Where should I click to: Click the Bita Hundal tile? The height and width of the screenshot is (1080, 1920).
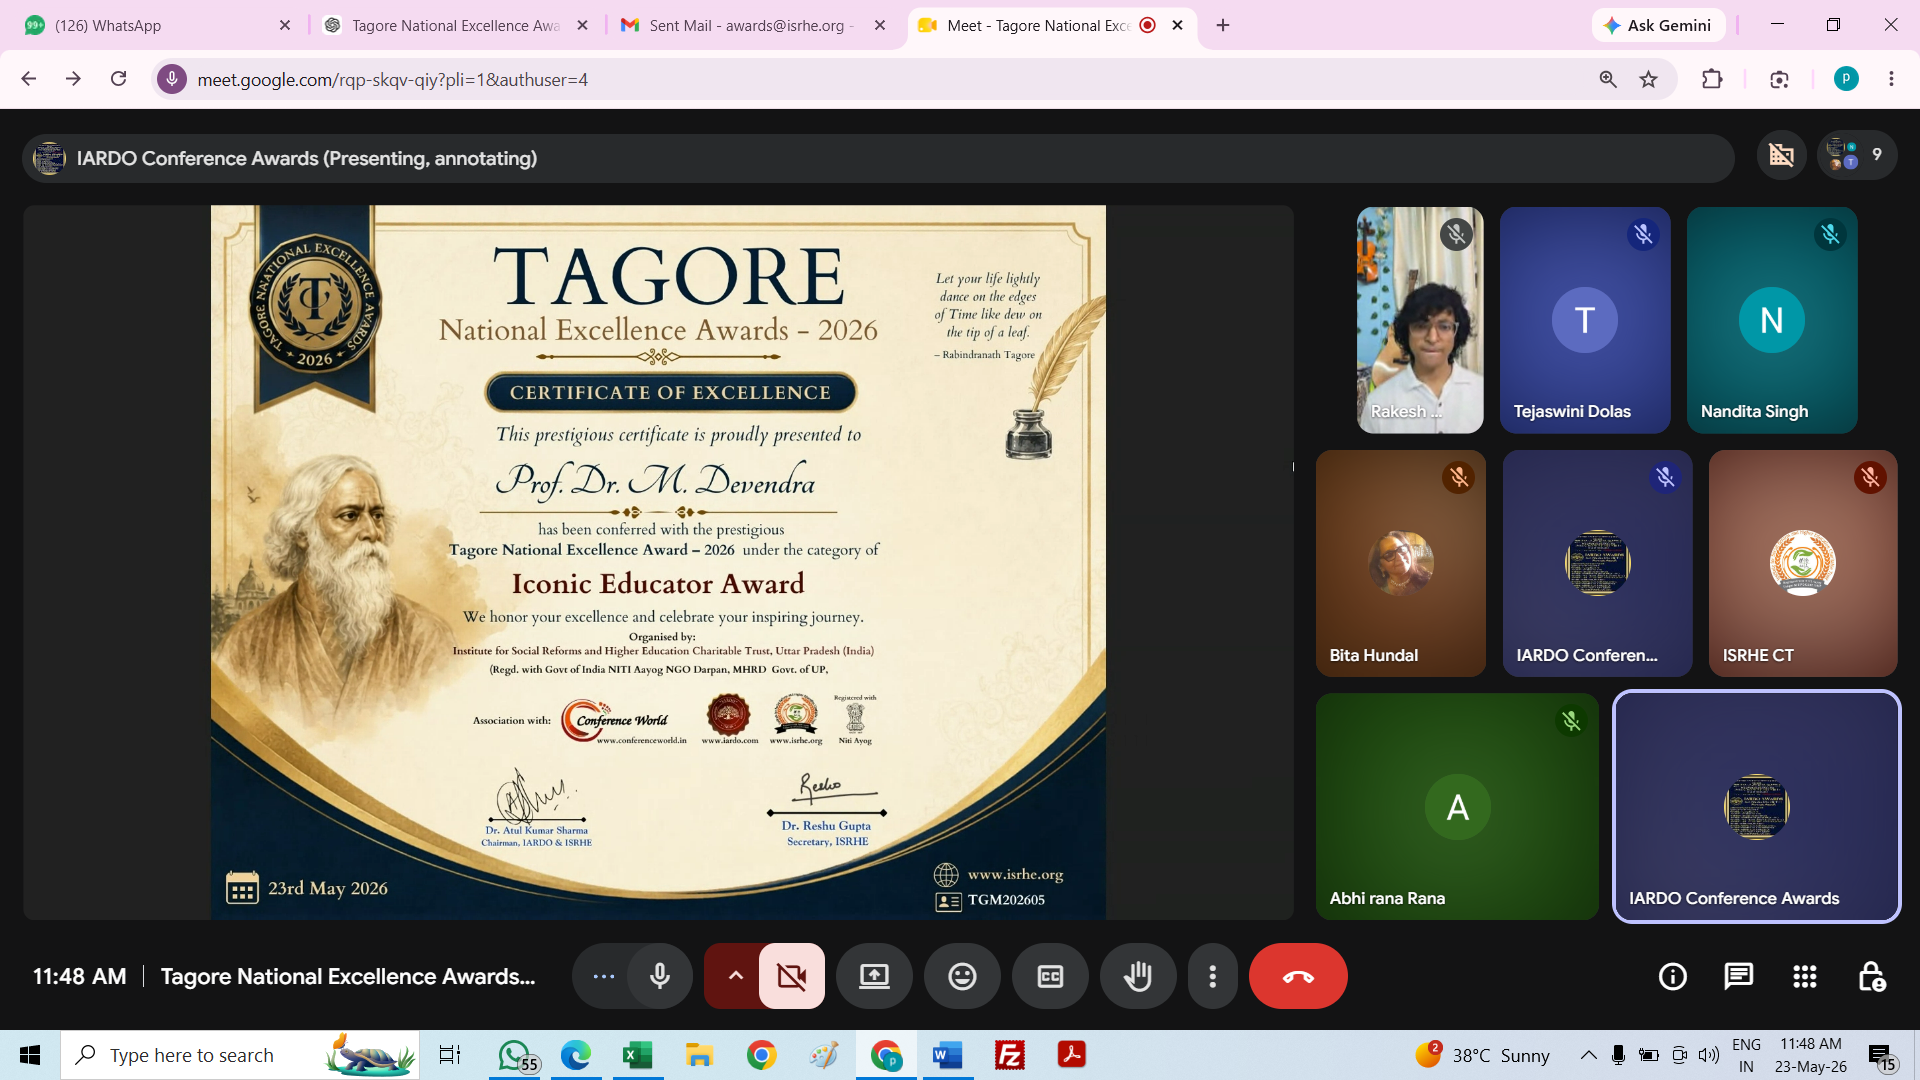[1401, 563]
